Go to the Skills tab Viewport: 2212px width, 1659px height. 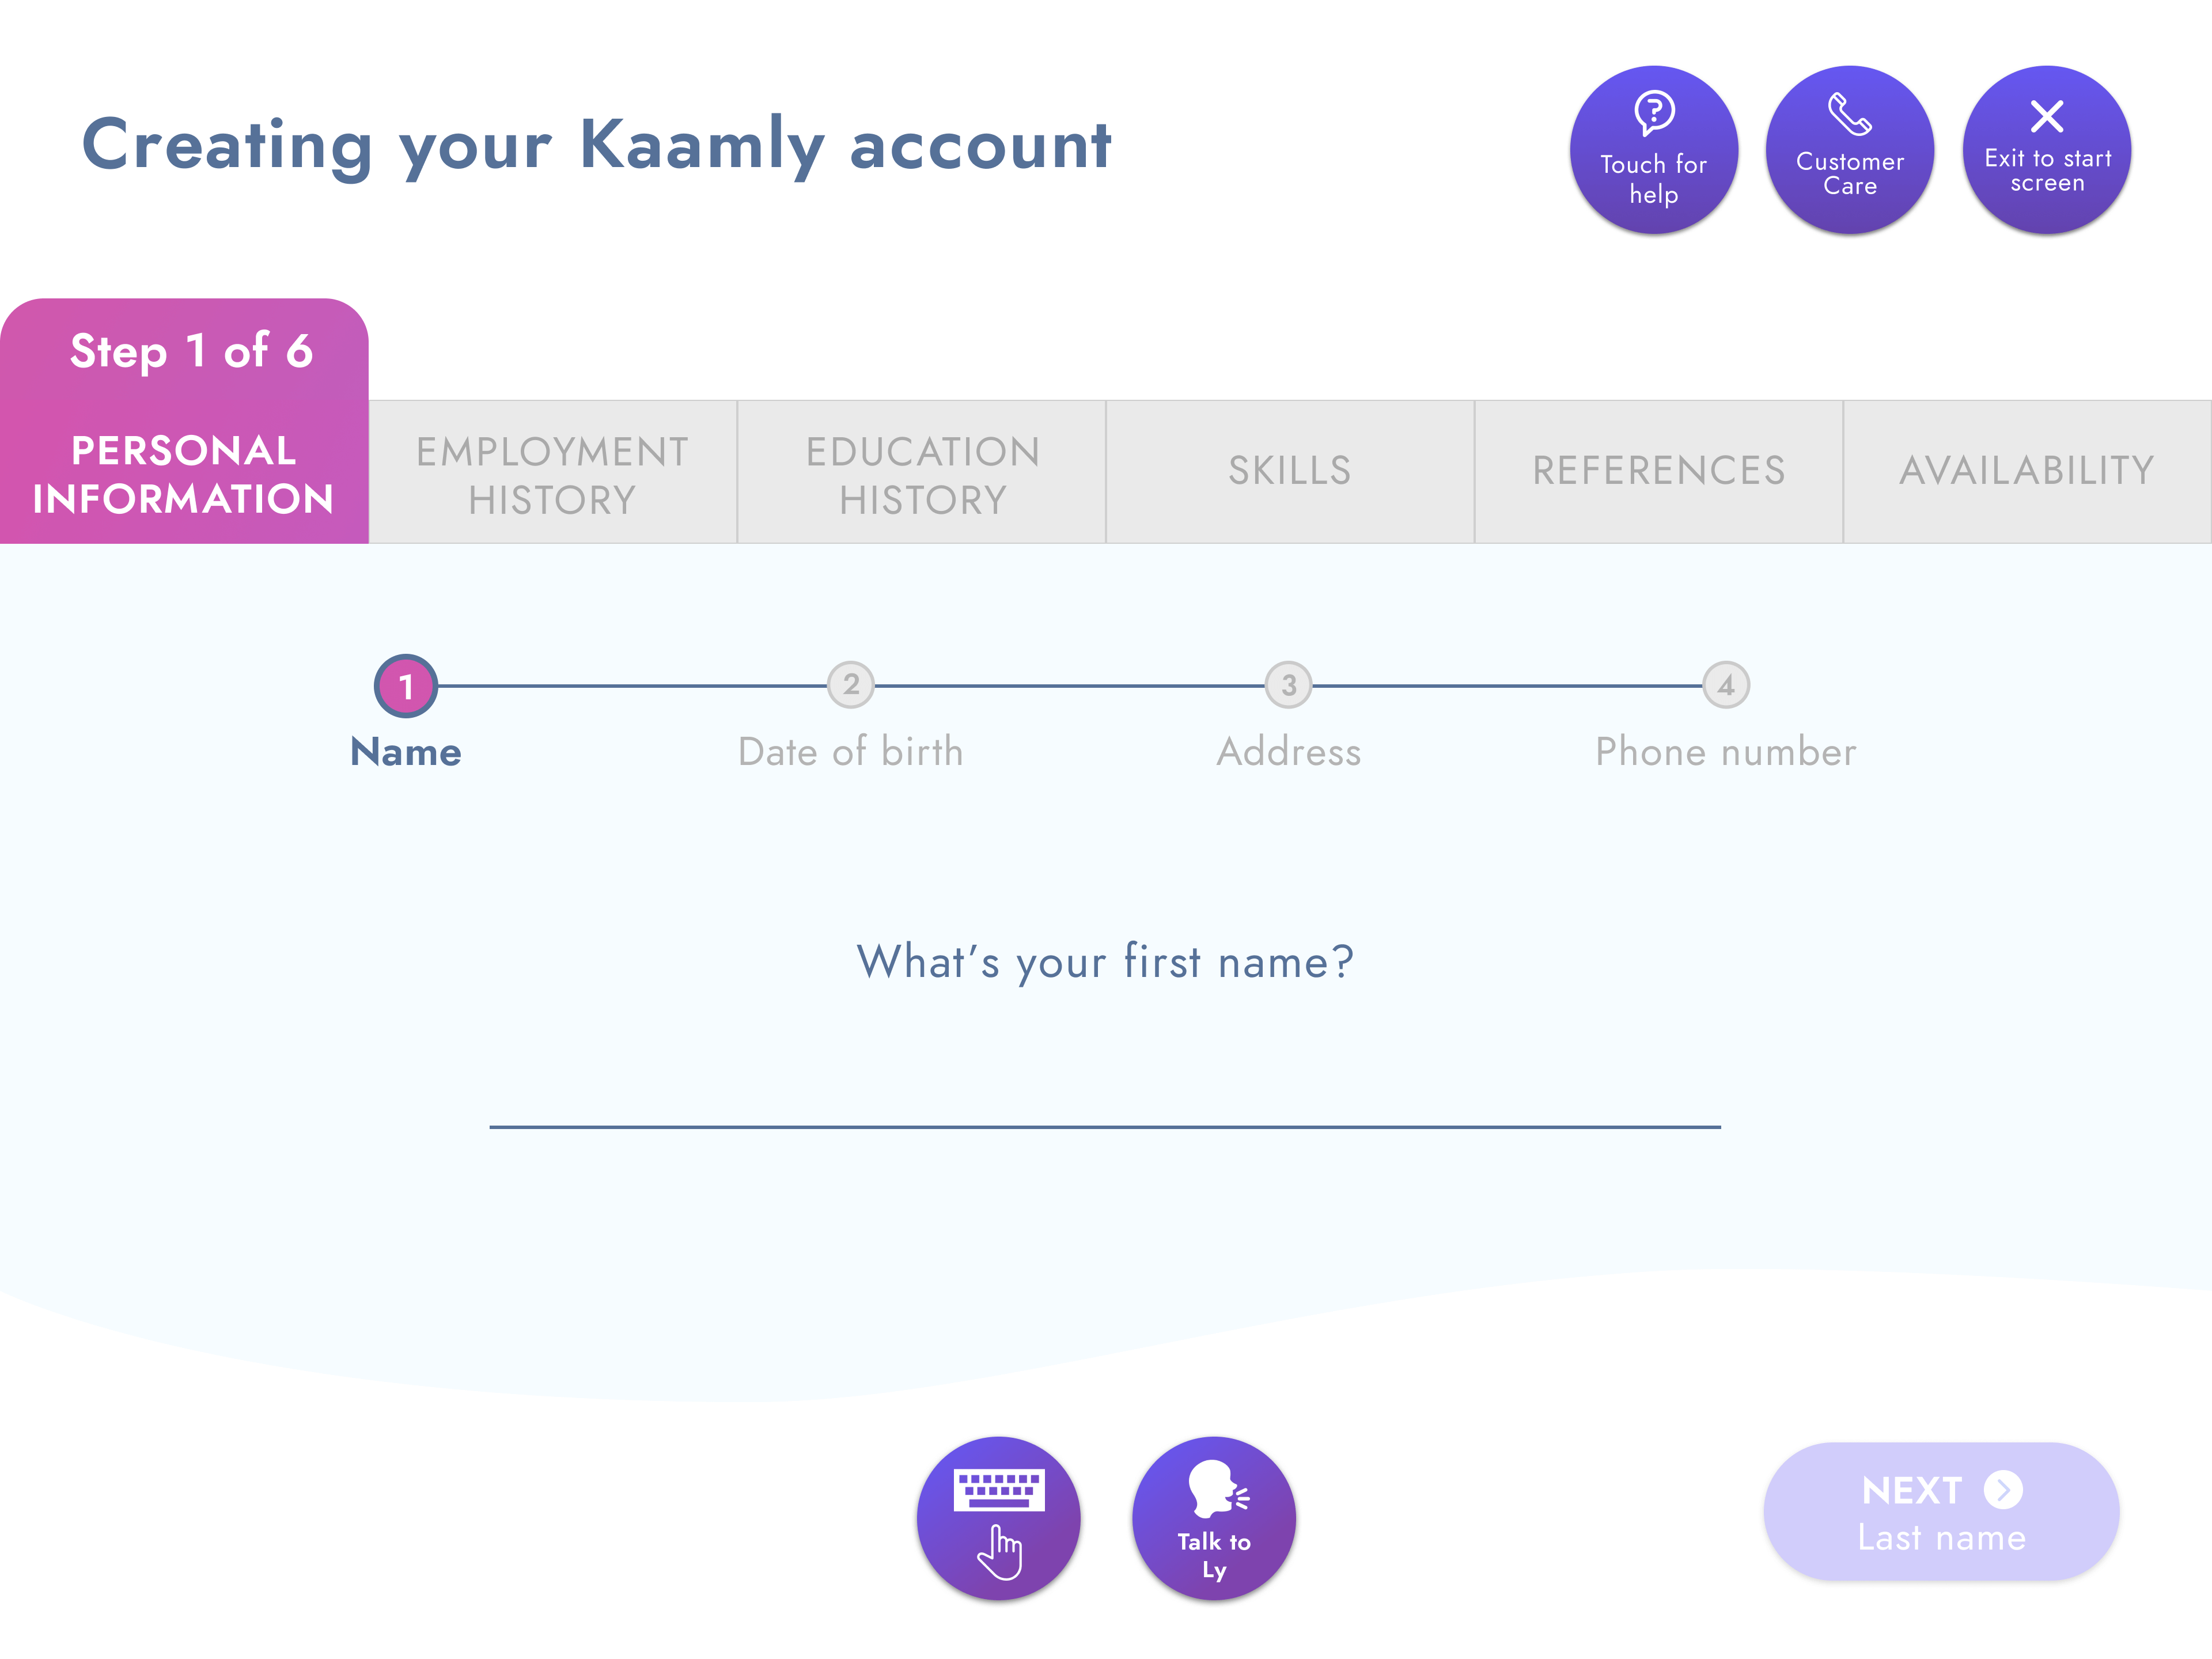click(x=1290, y=472)
